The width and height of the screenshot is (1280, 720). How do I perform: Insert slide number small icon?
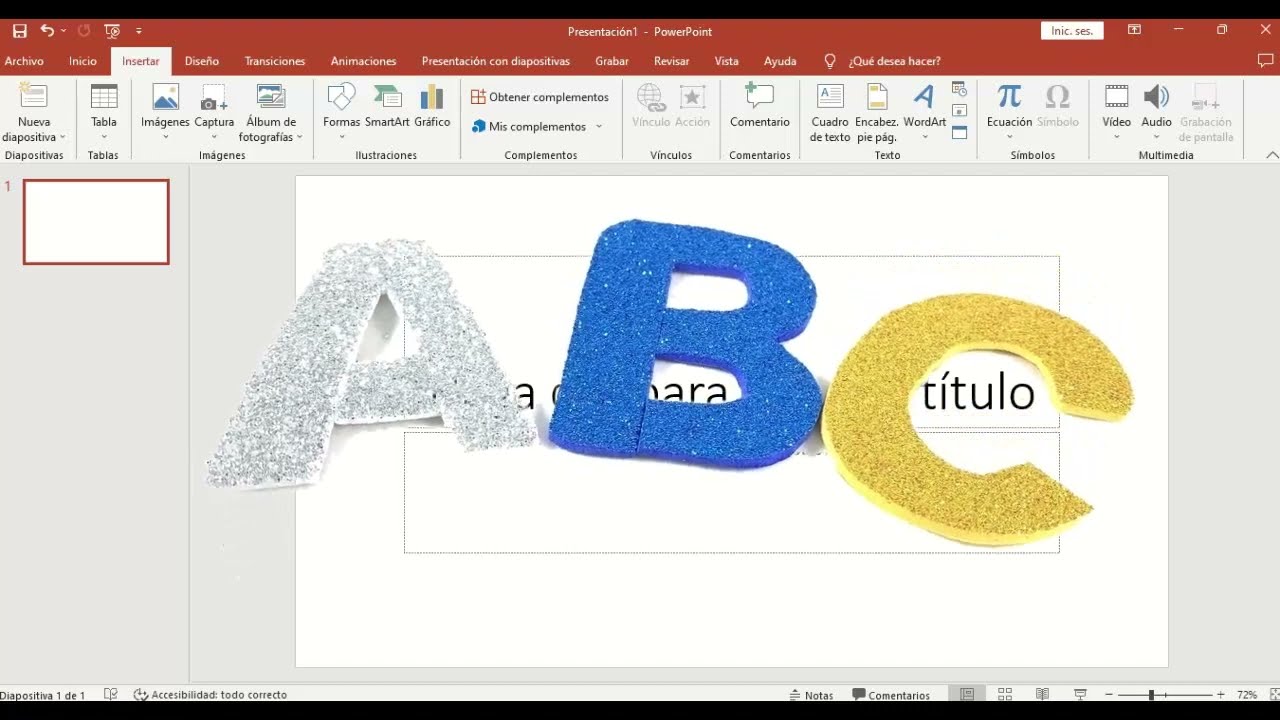959,110
